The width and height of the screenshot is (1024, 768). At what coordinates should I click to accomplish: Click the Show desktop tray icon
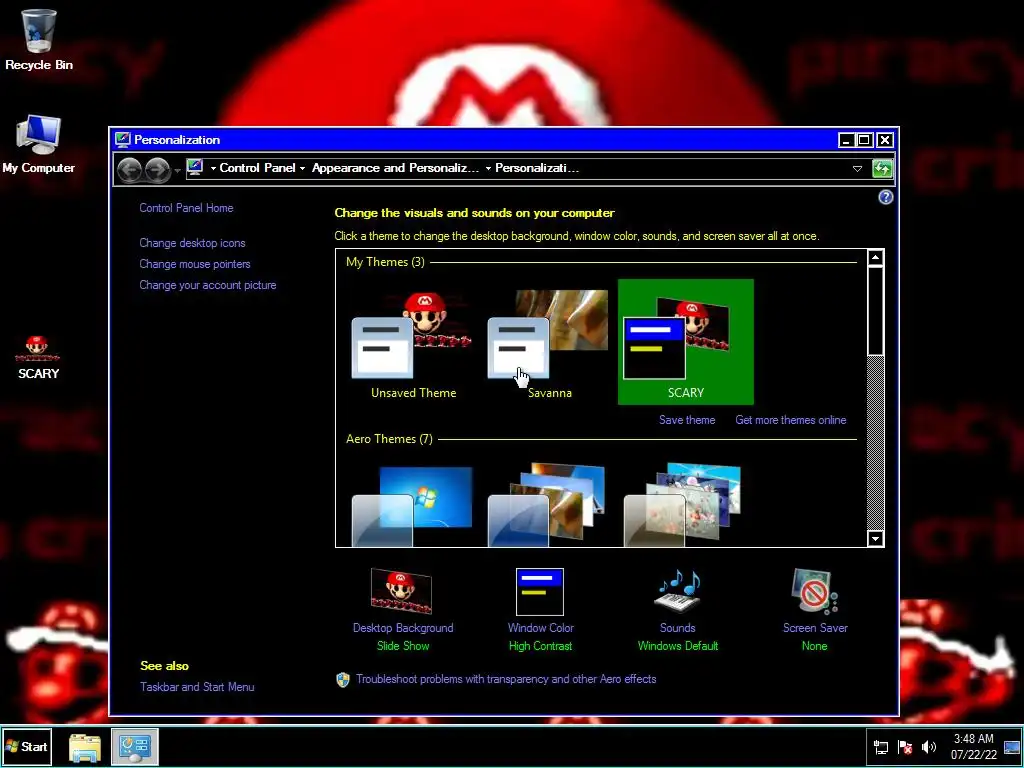coord(1012,747)
